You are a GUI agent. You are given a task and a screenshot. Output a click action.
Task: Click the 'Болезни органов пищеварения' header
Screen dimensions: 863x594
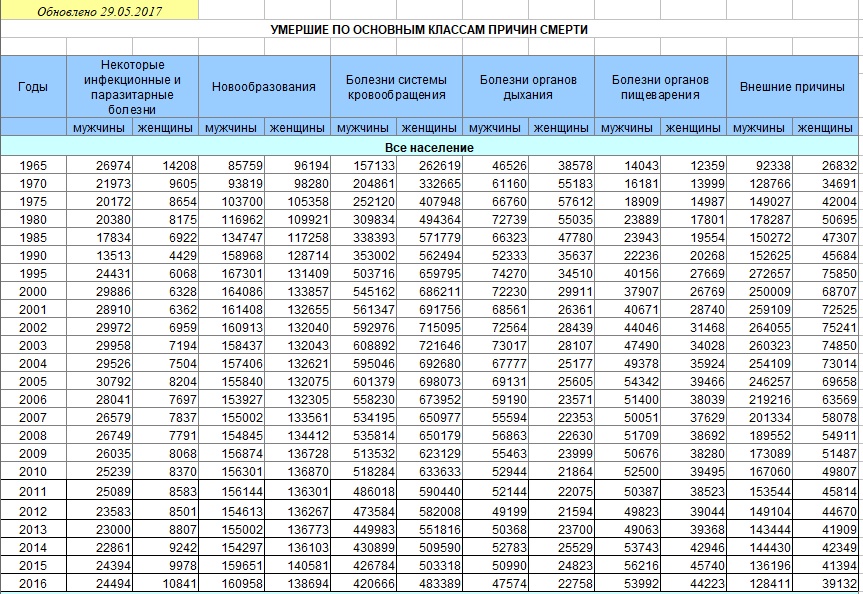(660, 86)
